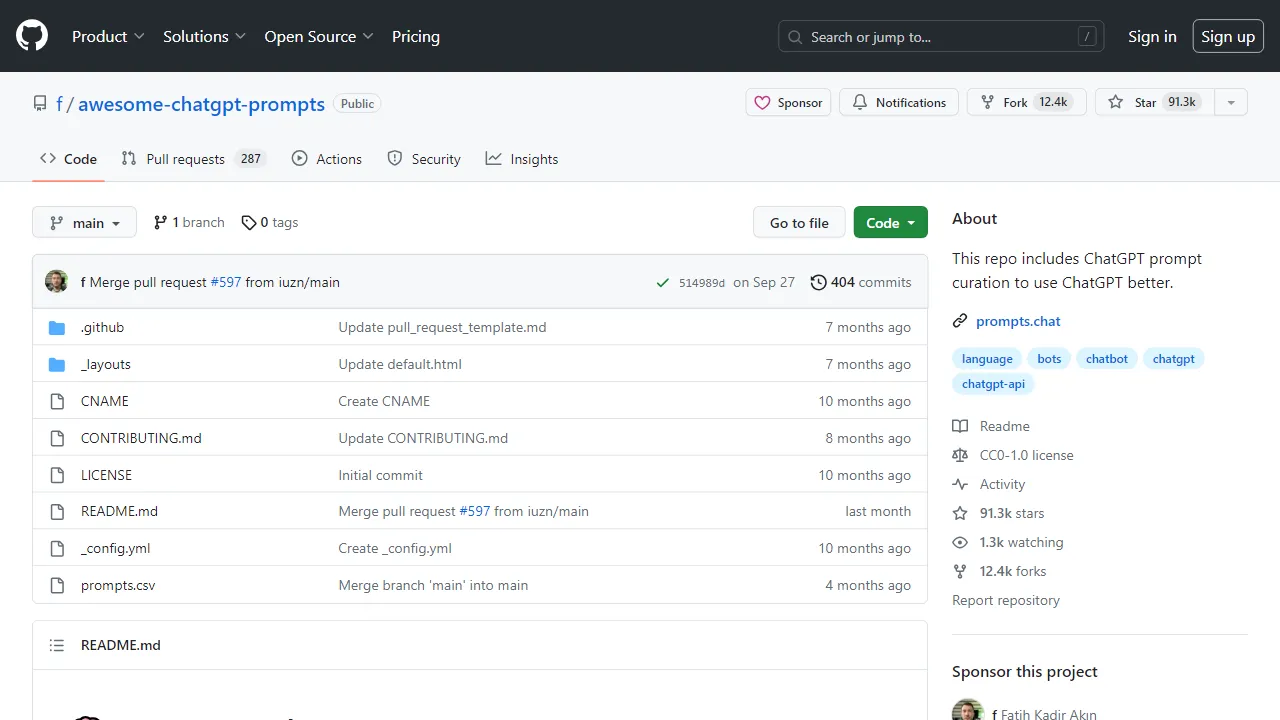The image size is (1280, 720).
Task: Click the CNAME file icon
Action: 57,402
